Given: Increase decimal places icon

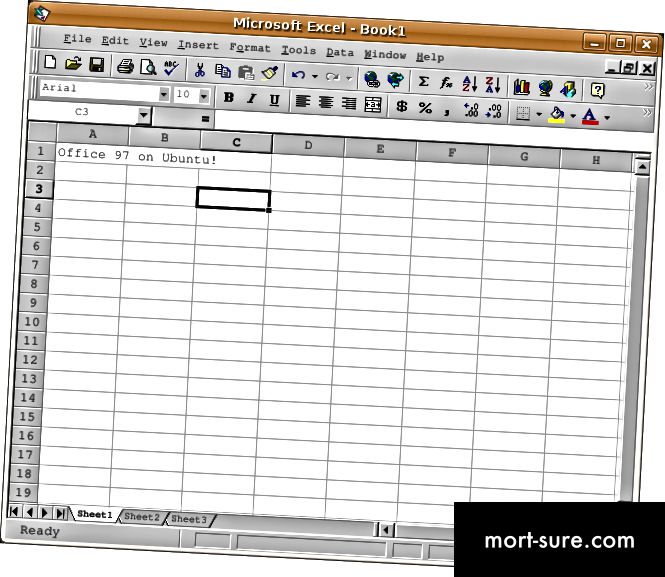Looking at the screenshot, I should (471, 110).
